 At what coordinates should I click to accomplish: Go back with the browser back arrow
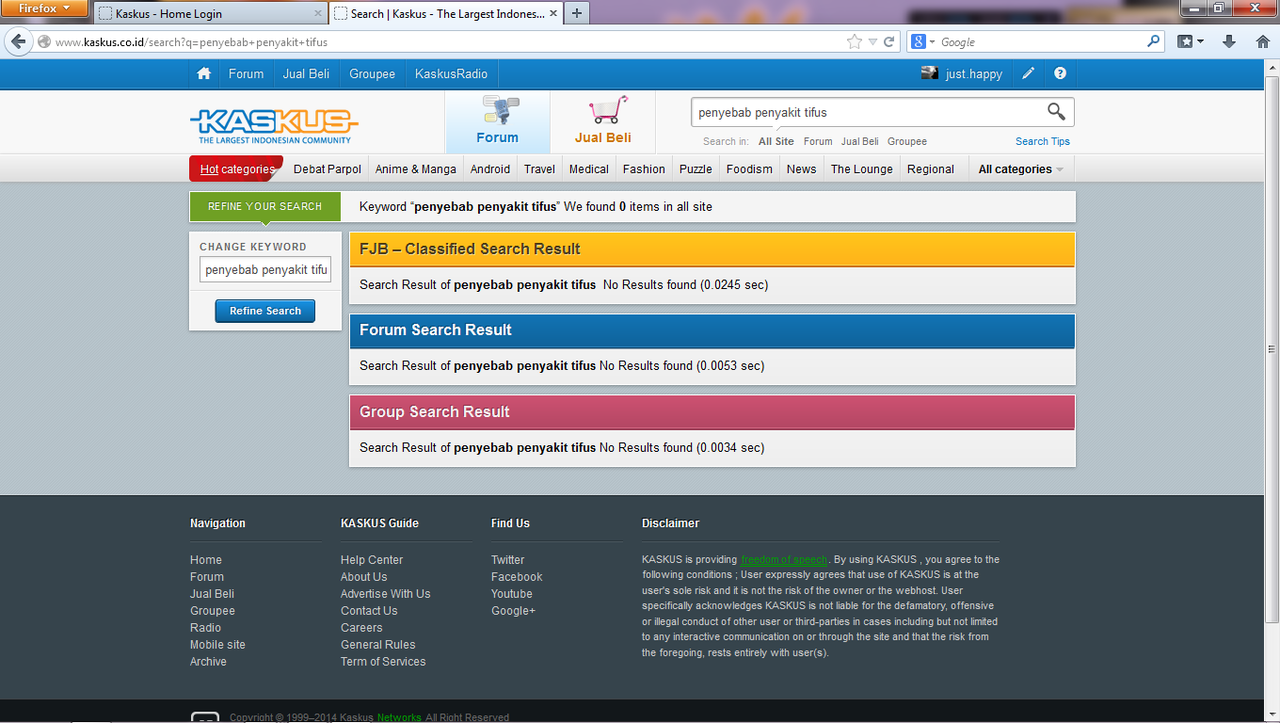click(x=17, y=42)
